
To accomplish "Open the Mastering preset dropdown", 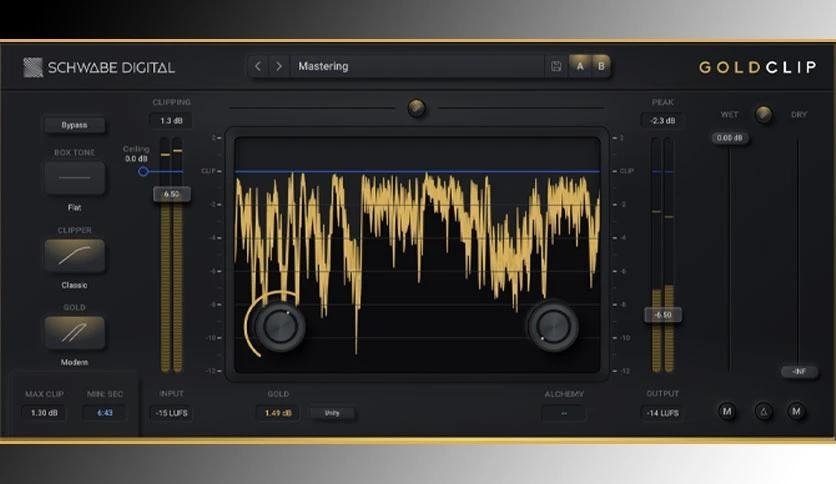I will coord(410,67).
